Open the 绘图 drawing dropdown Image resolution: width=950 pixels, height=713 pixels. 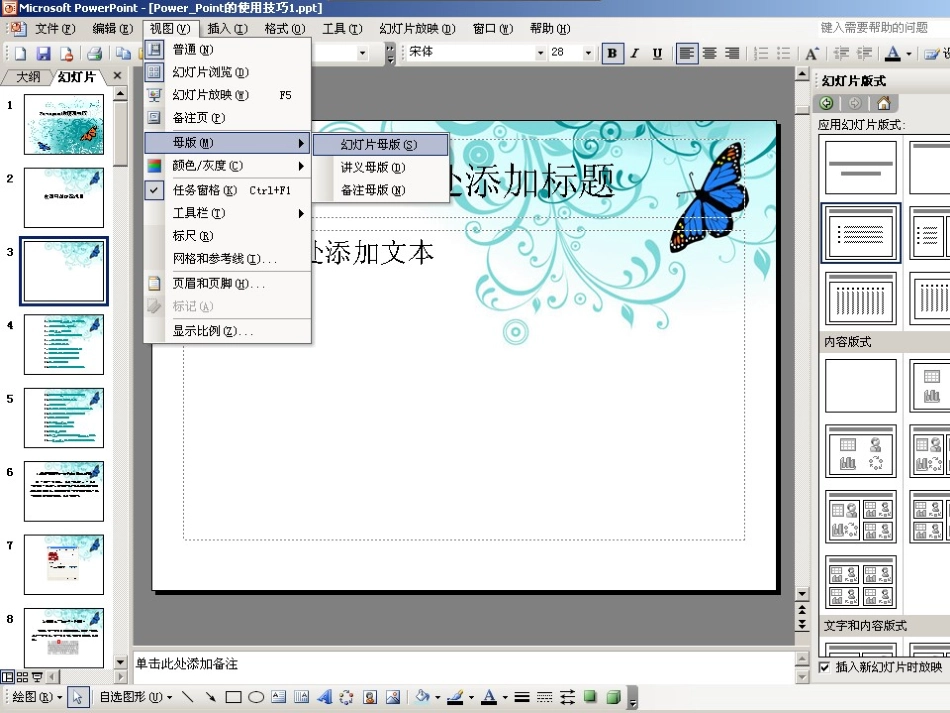tap(36, 697)
